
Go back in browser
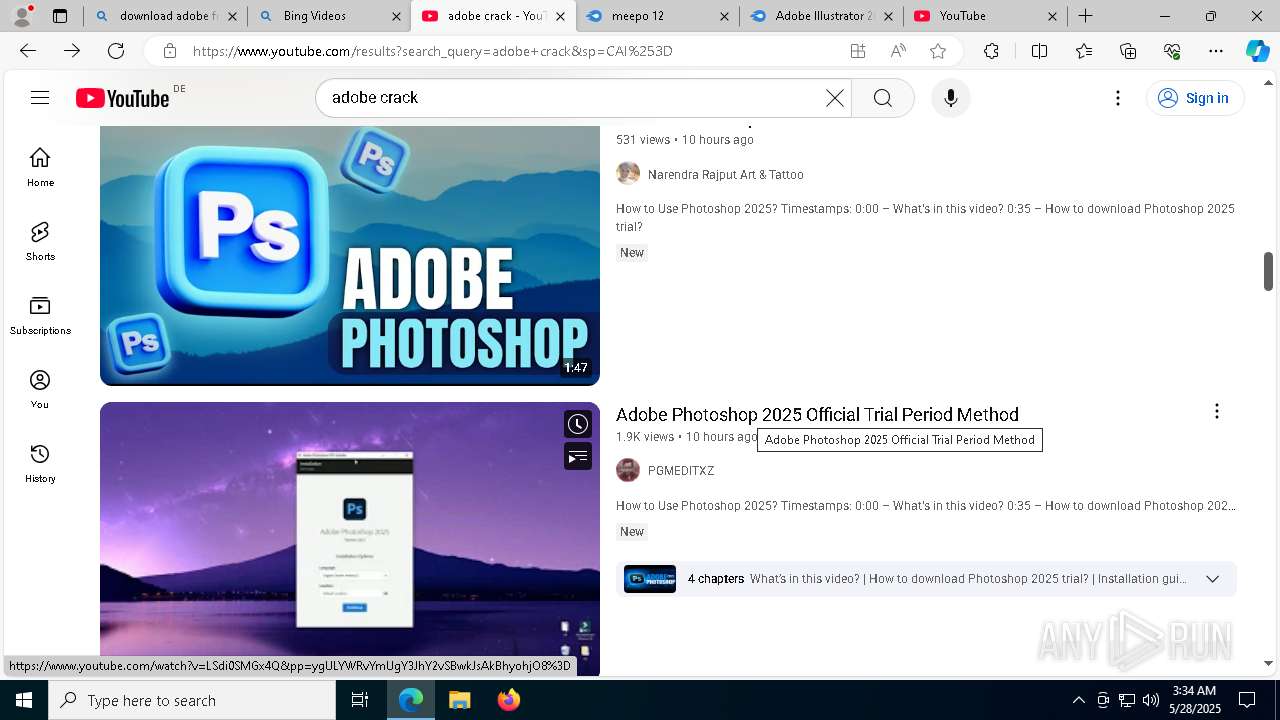tap(28, 51)
